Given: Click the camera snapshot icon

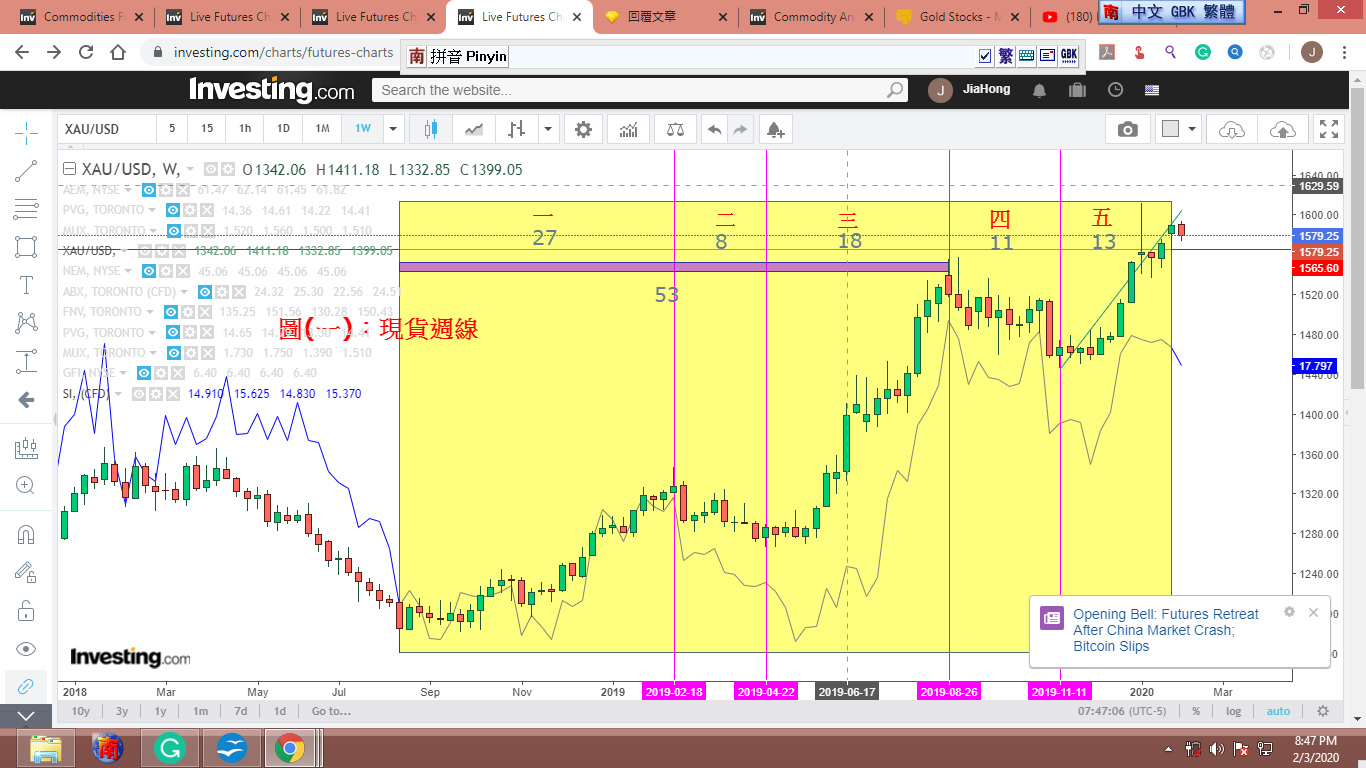Looking at the screenshot, I should coord(1127,129).
